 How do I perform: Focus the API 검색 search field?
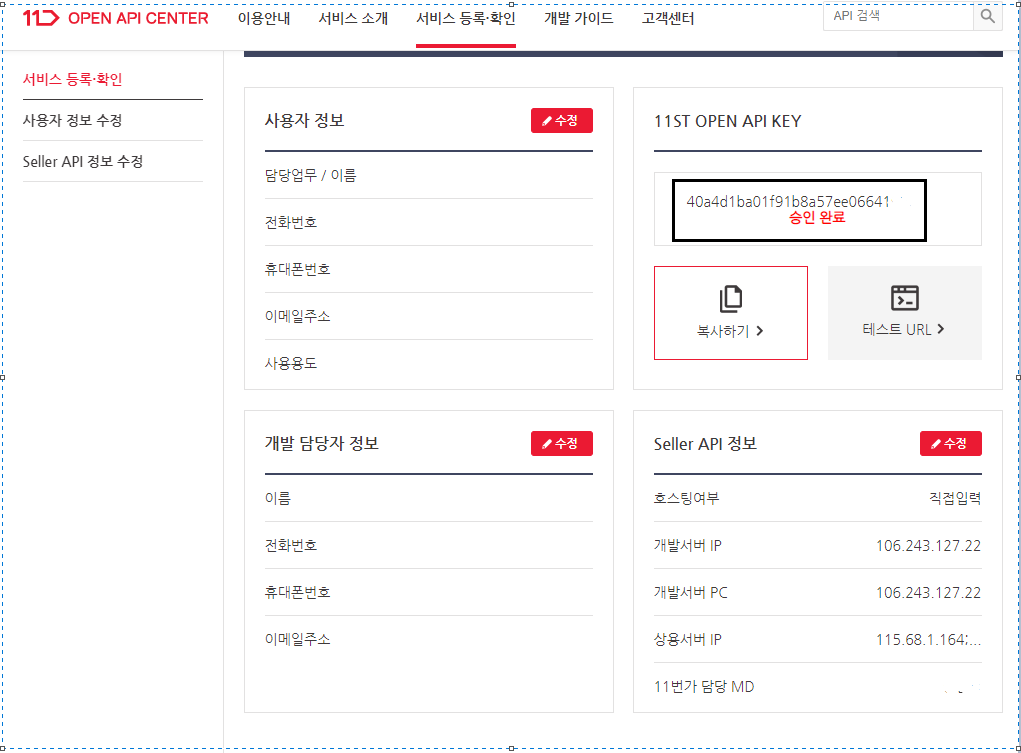[x=899, y=16]
